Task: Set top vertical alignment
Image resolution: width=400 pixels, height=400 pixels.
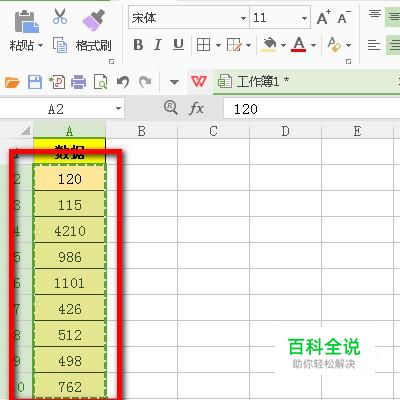Action: 375,15
